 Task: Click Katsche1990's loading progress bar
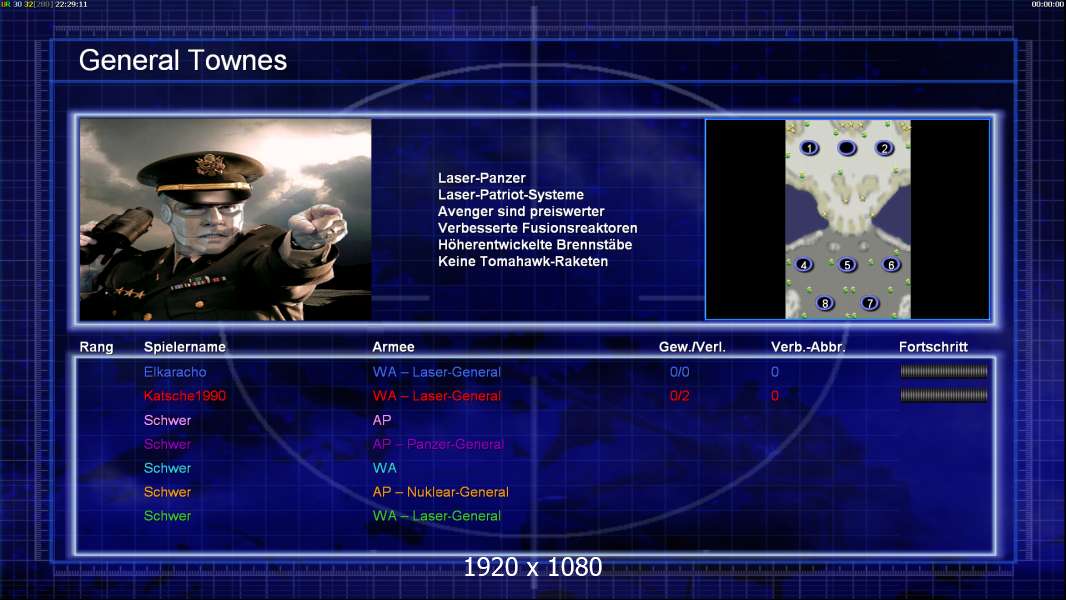pos(944,395)
